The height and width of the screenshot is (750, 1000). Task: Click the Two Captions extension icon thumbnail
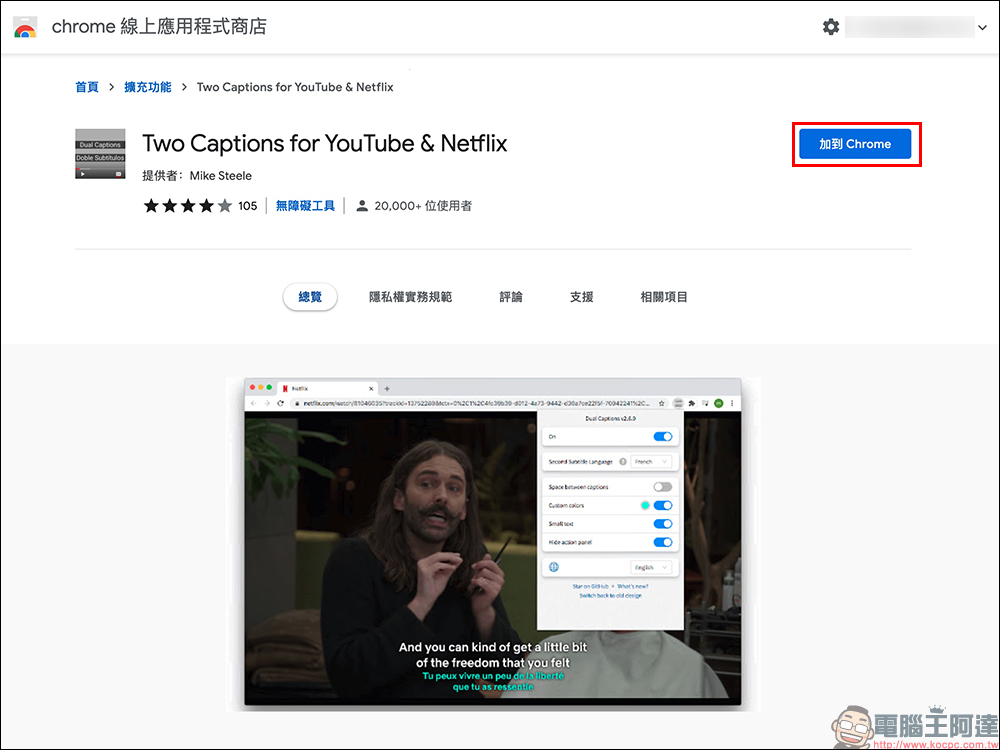(100, 154)
